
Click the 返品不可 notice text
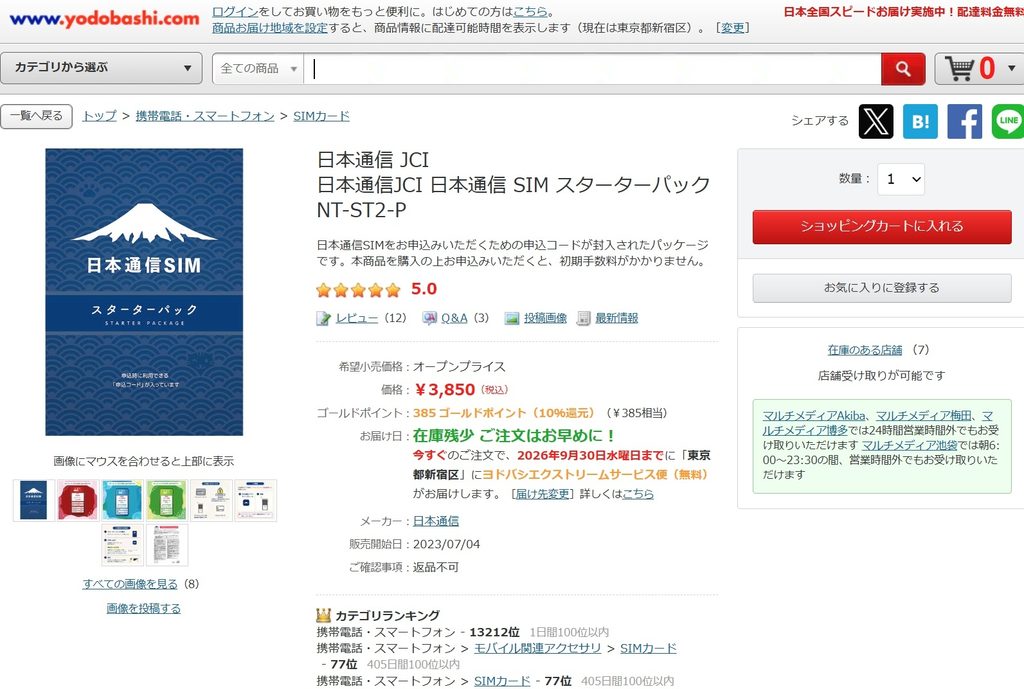[x=436, y=567]
